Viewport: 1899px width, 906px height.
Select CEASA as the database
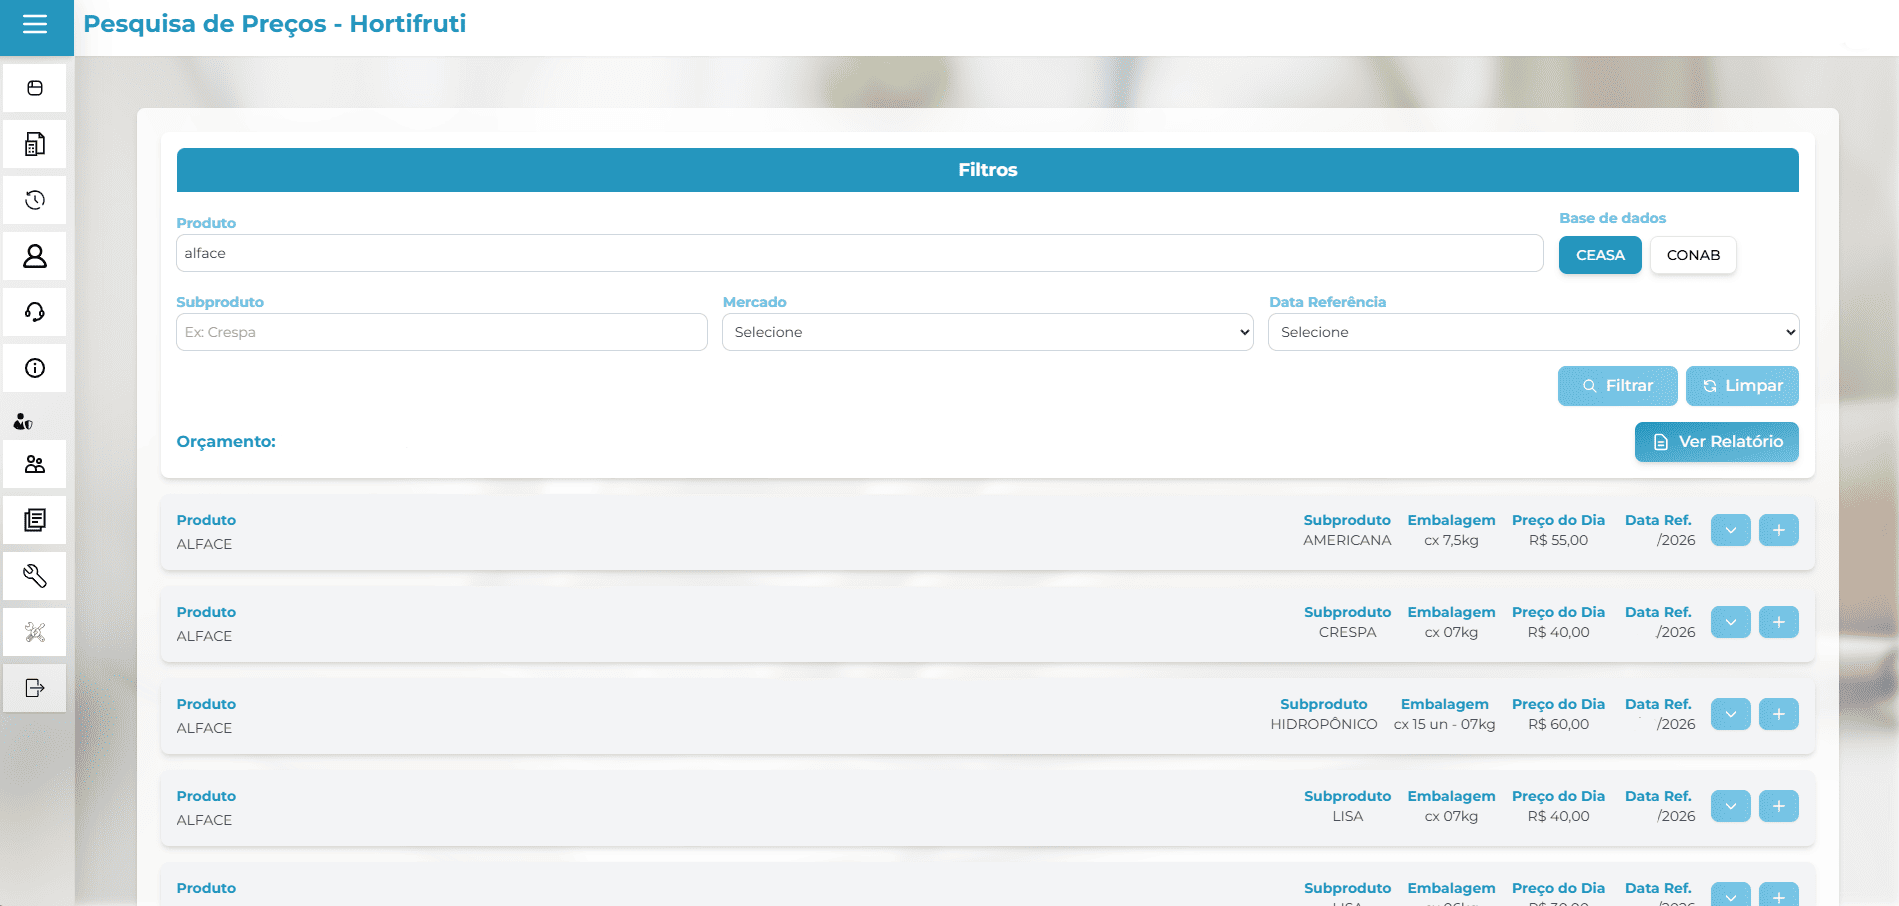pos(1599,255)
